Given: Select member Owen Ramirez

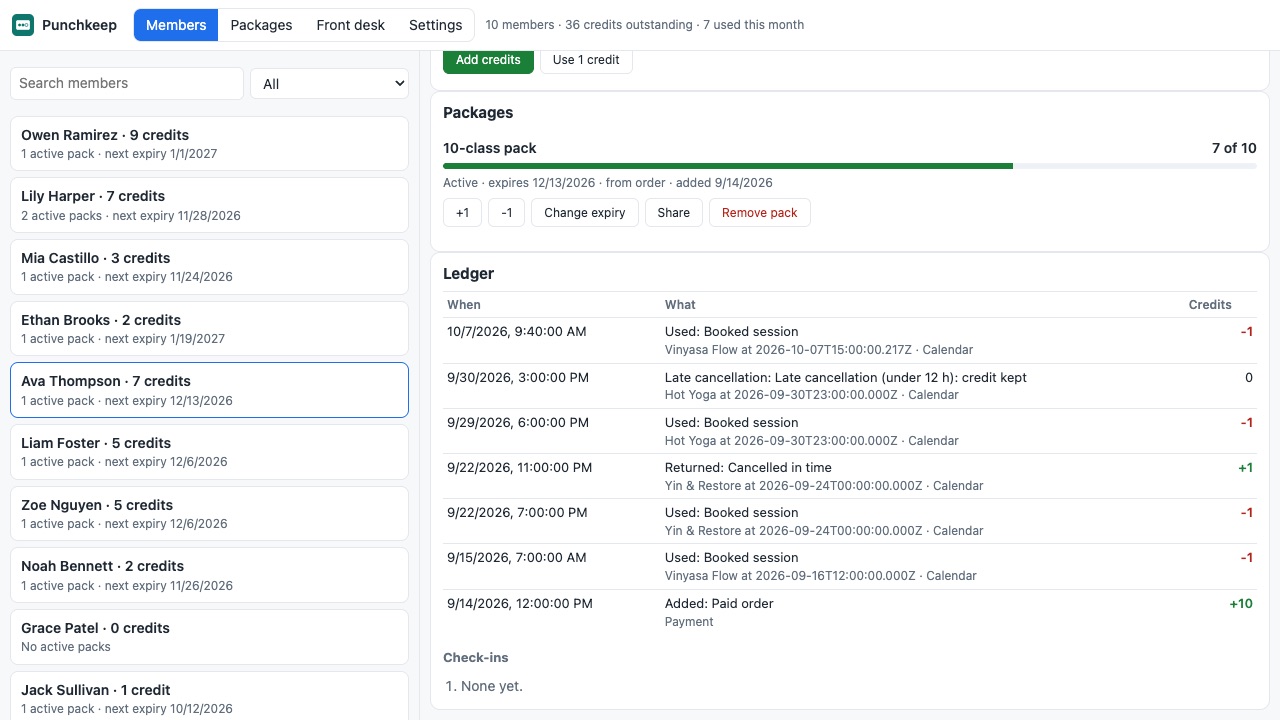Looking at the screenshot, I should (209, 143).
